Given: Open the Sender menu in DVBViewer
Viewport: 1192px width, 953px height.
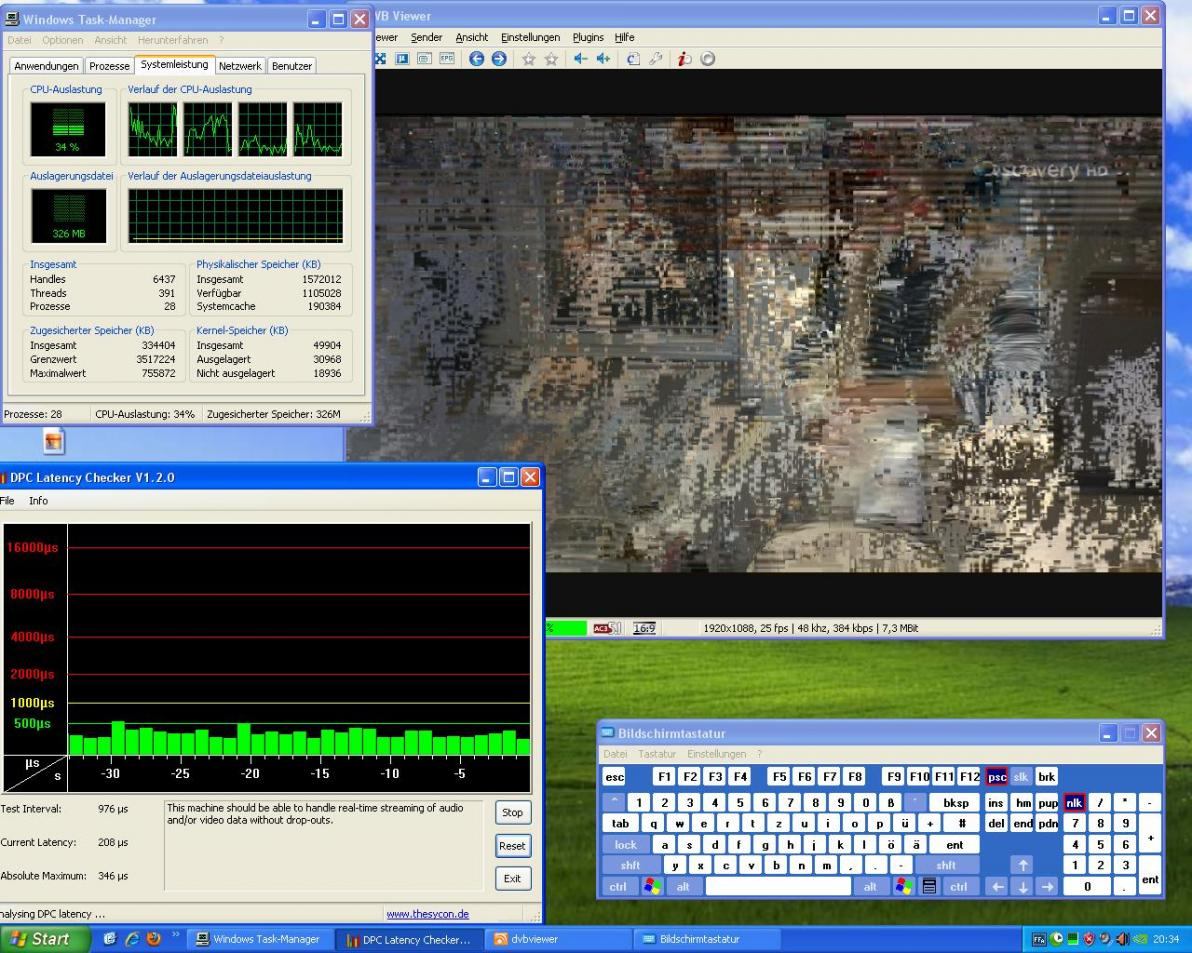Looking at the screenshot, I should pyautogui.click(x=426, y=37).
